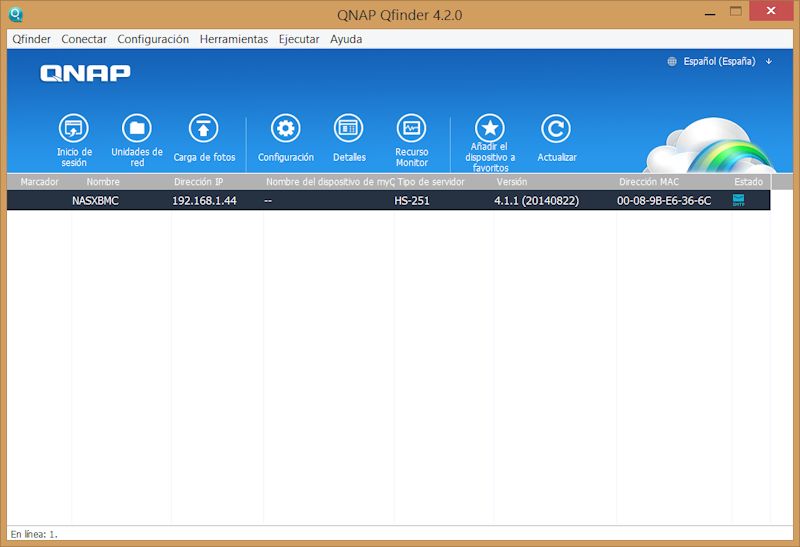Maximize the Qfinder window
This screenshot has width=800, height=547.
tap(736, 11)
